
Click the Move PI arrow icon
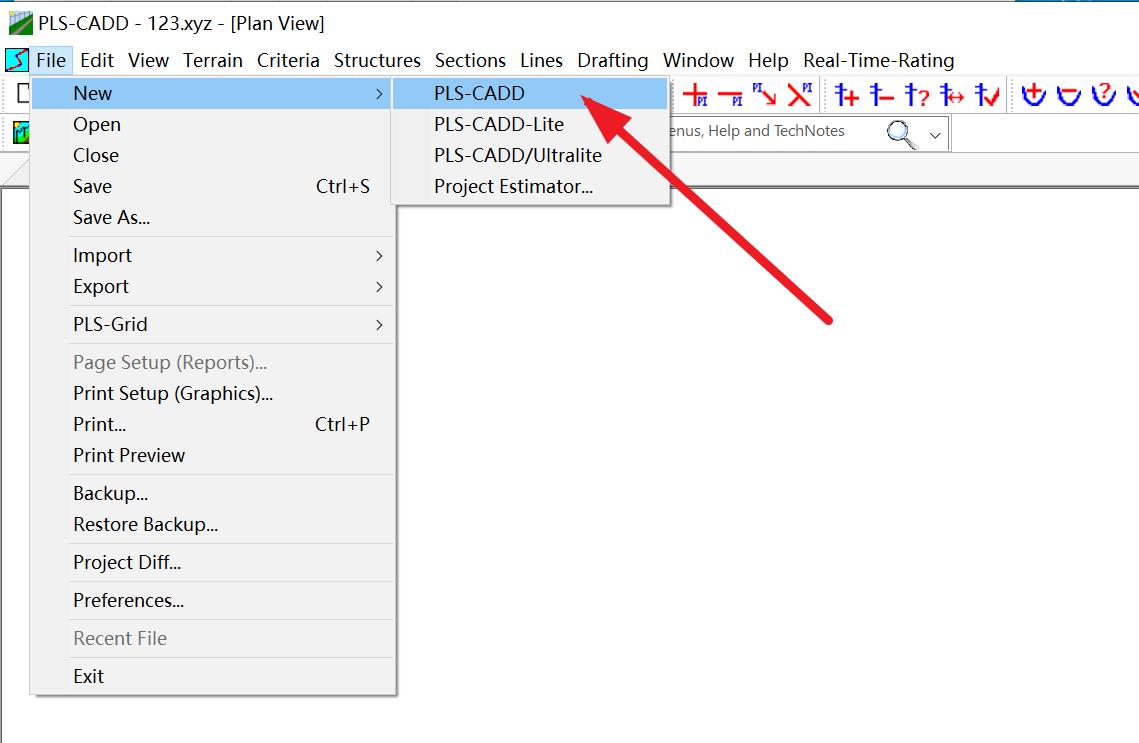tap(764, 94)
